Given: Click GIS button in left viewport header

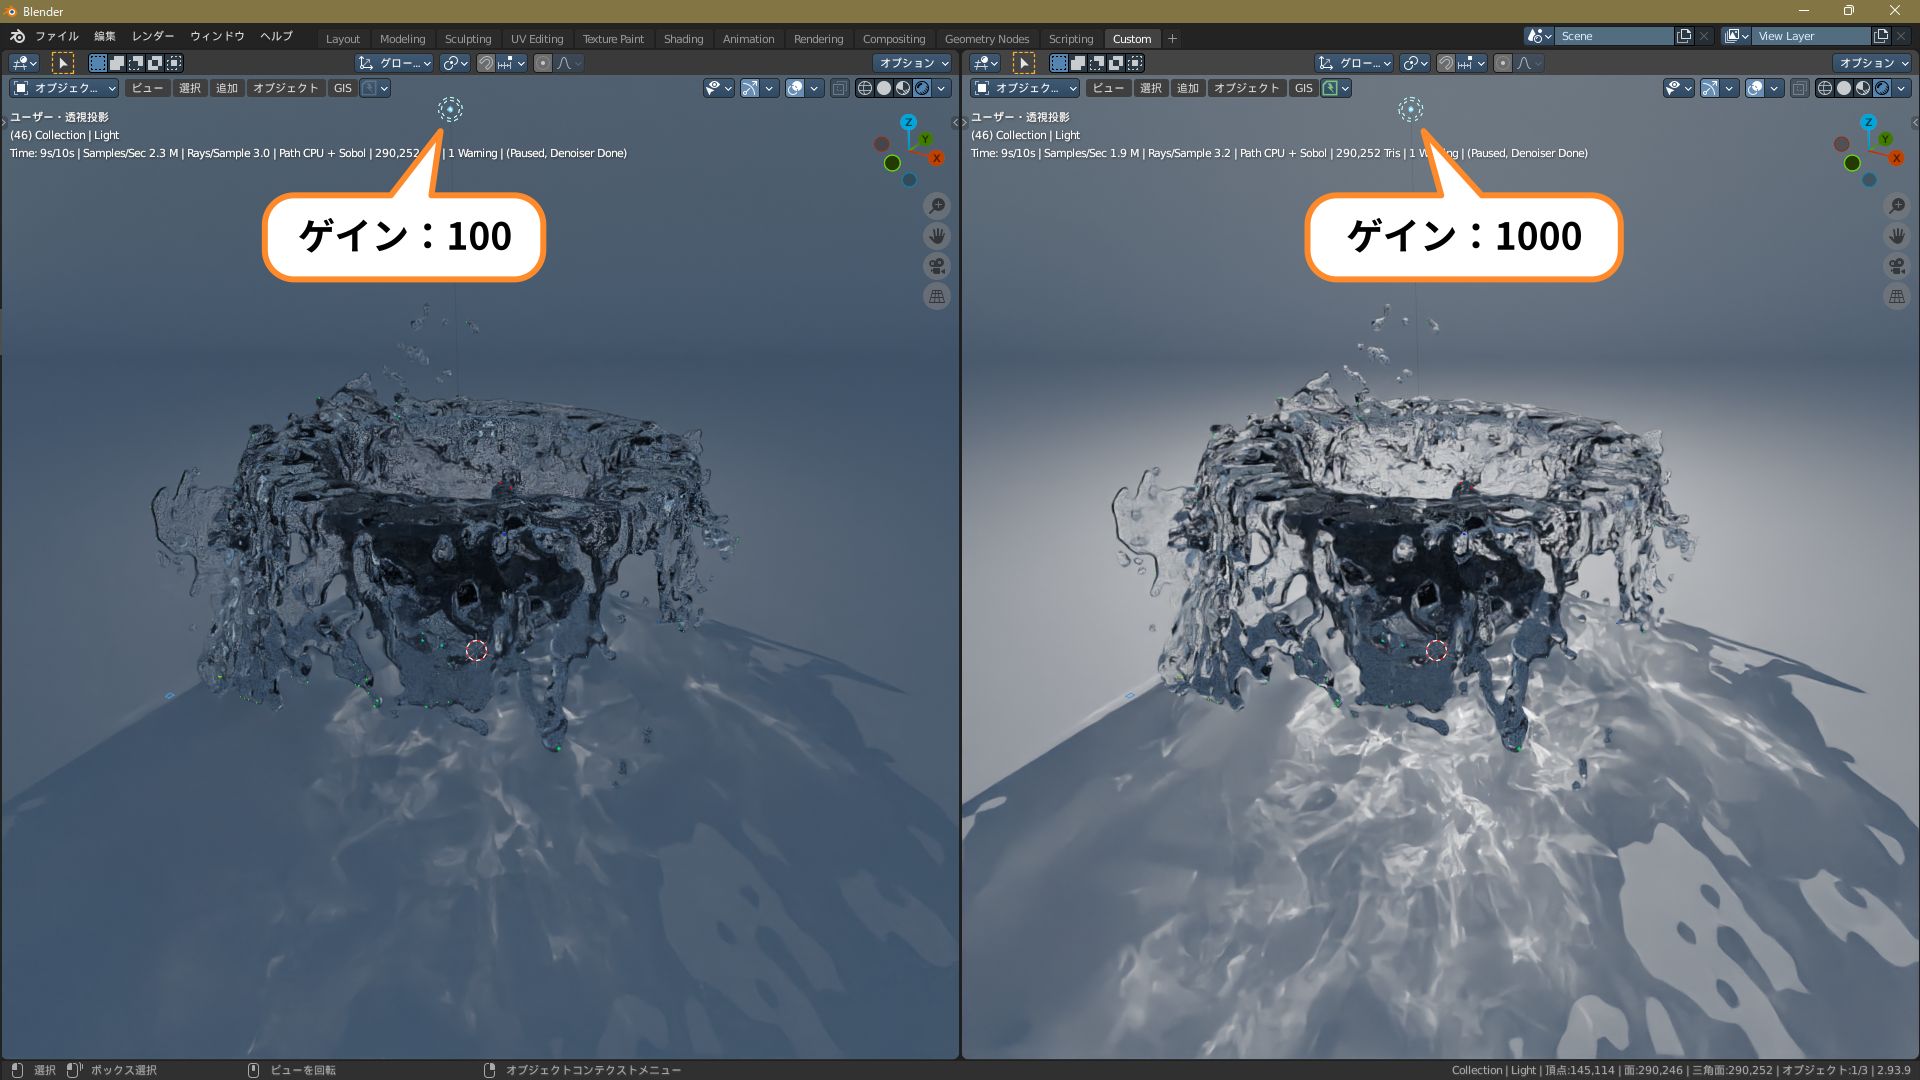Looking at the screenshot, I should pos(342,88).
